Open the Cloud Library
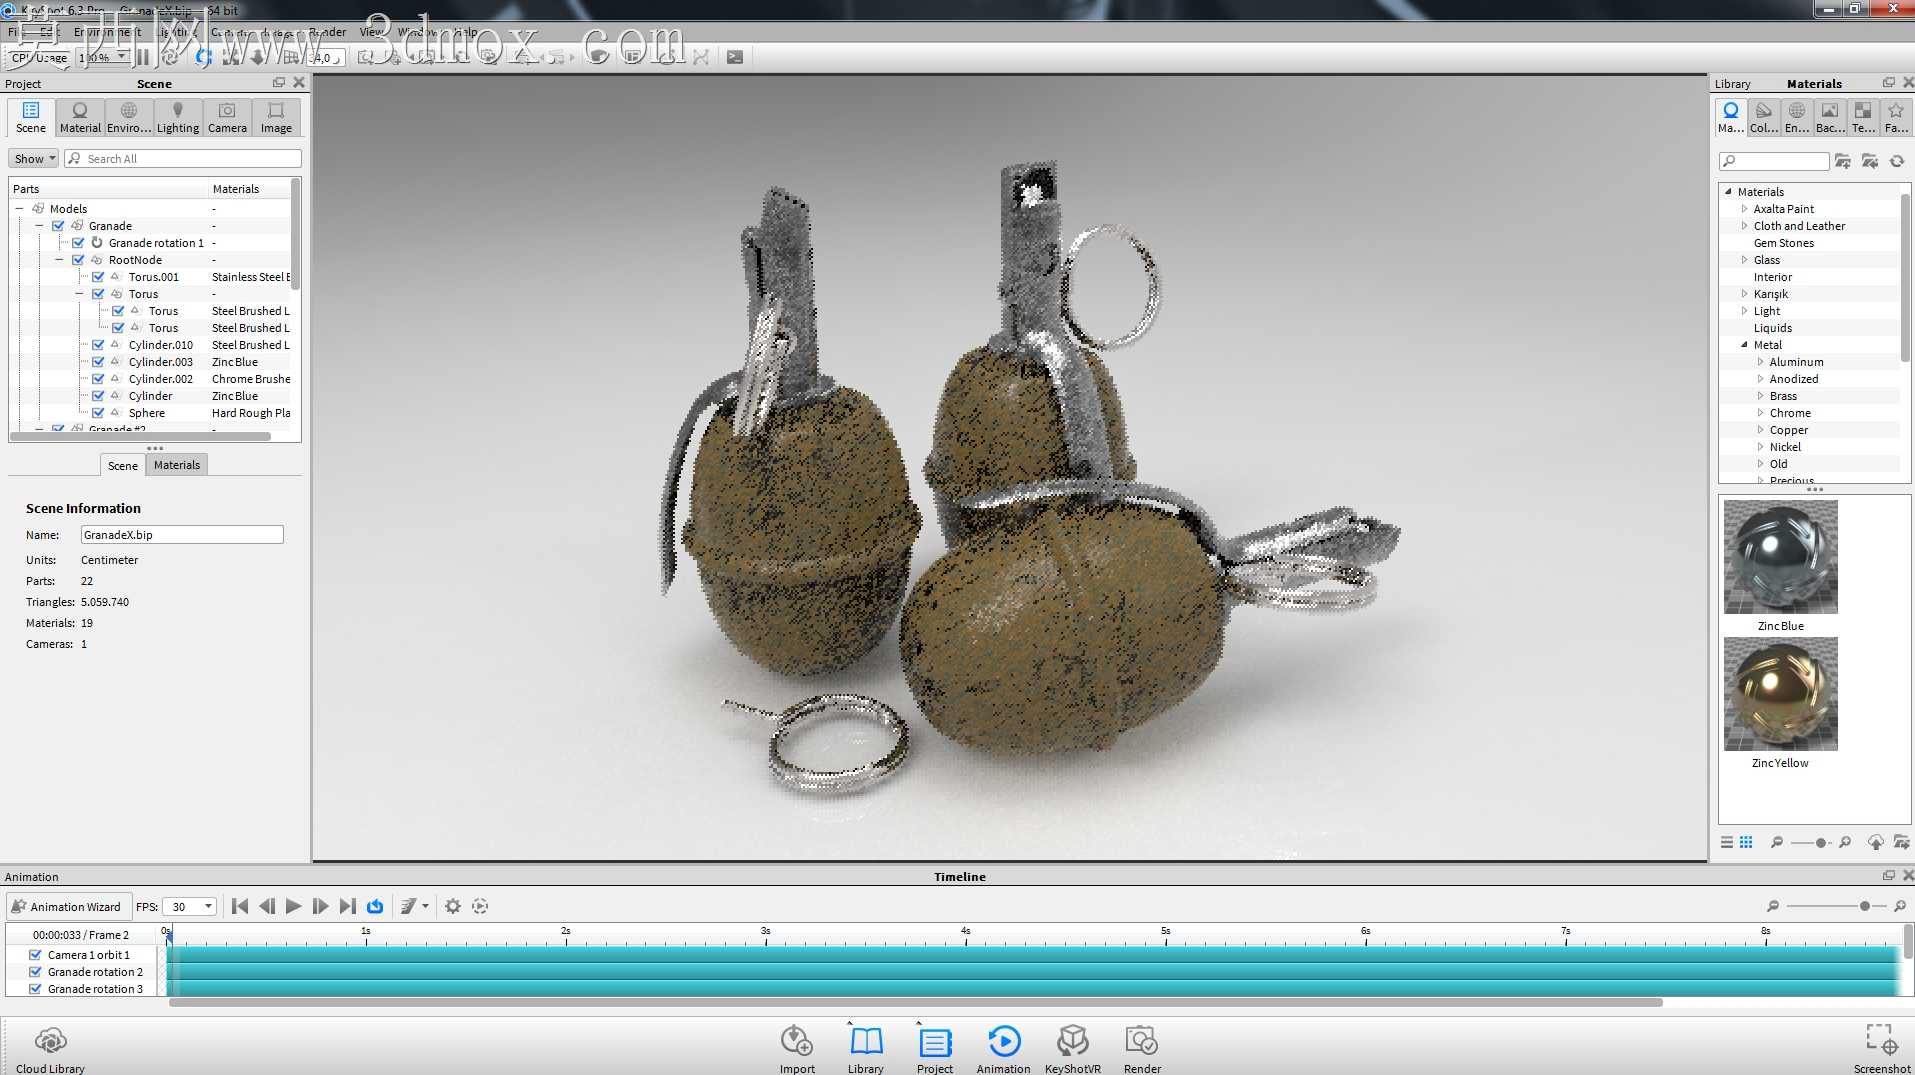 click(50, 1049)
